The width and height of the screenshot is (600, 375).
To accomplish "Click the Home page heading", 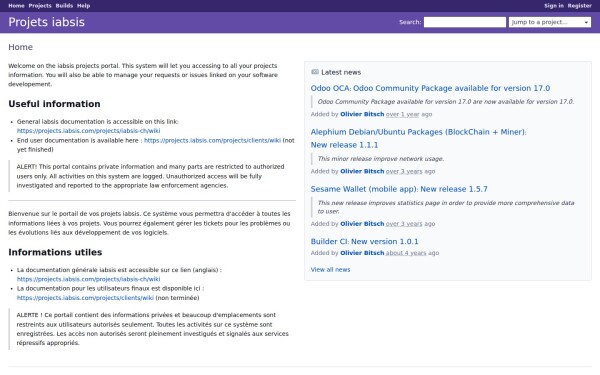I will [20, 47].
